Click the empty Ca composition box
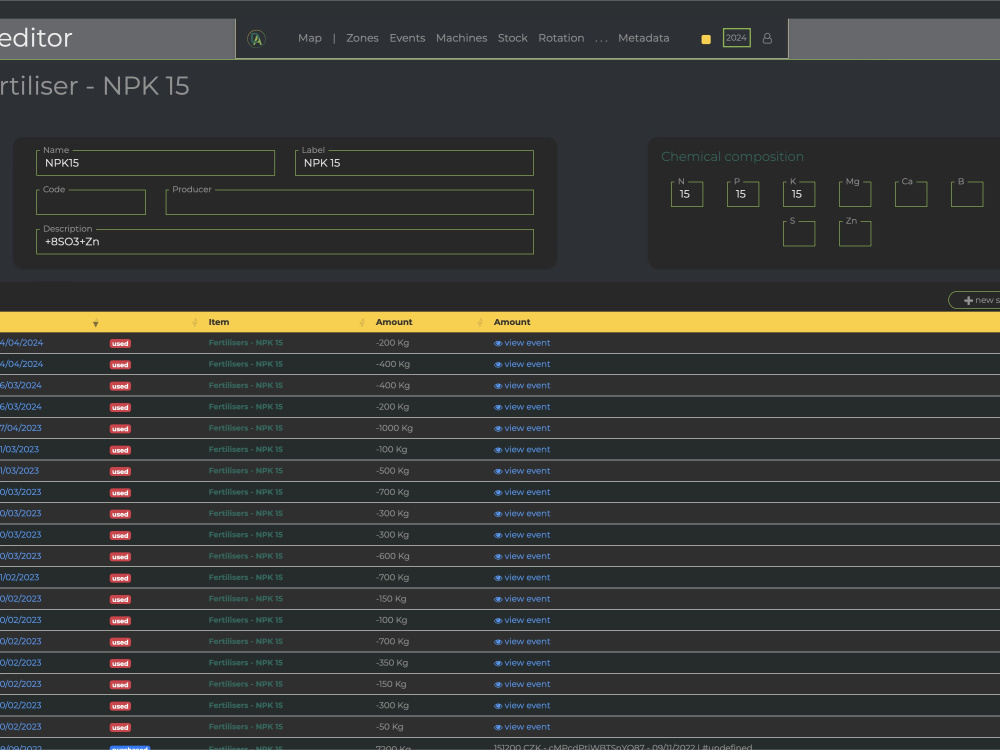The height and width of the screenshot is (750, 1000). pyautogui.click(x=911, y=194)
